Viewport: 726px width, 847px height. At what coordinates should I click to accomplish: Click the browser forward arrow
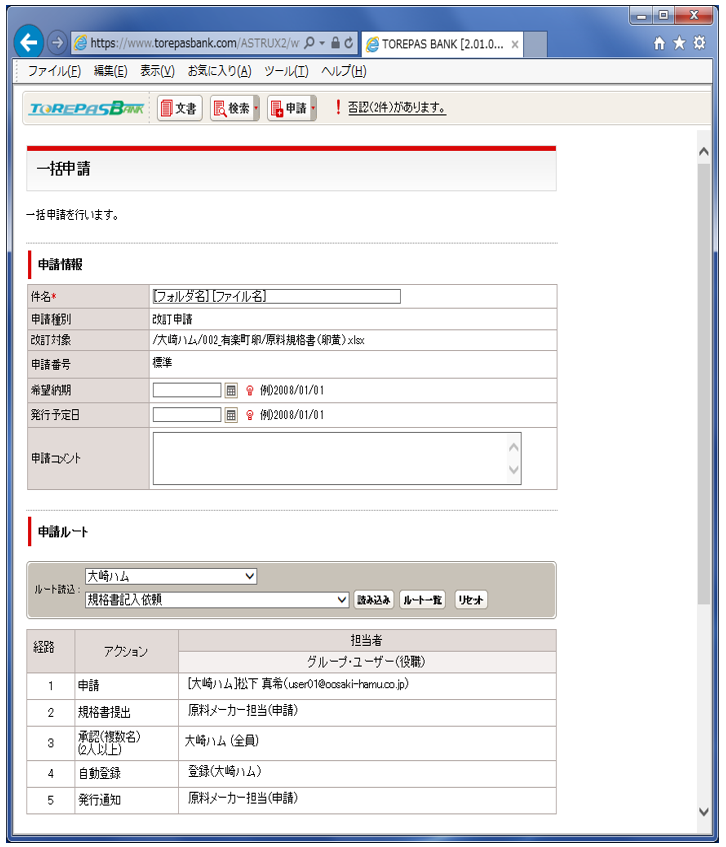[57, 42]
